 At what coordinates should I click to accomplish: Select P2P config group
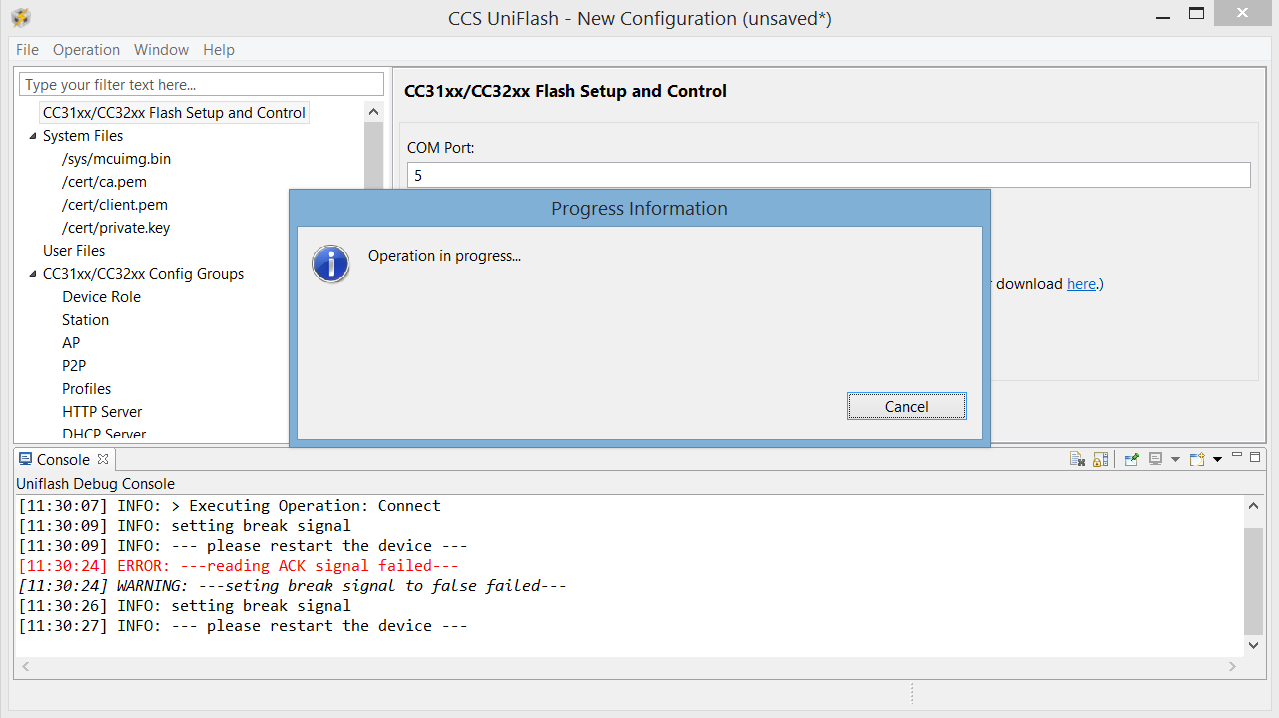coord(74,366)
